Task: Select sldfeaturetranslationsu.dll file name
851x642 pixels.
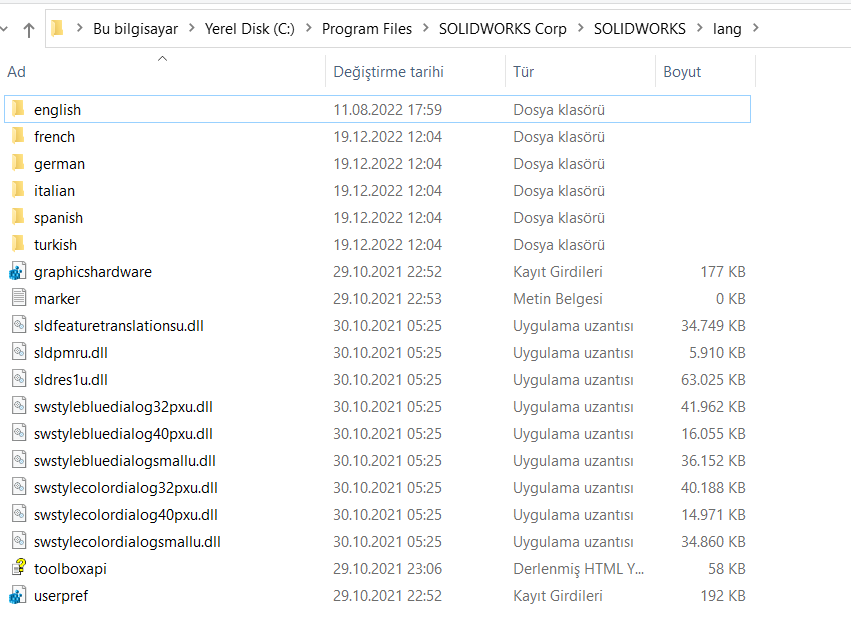Action: pos(119,326)
